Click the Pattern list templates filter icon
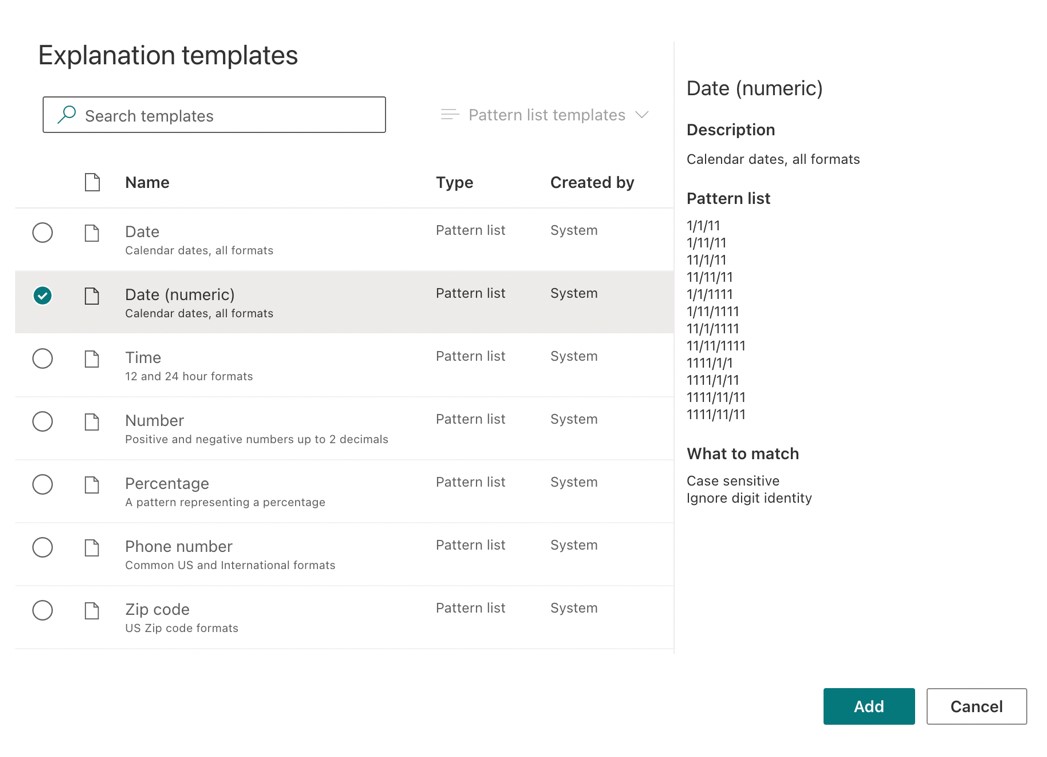This screenshot has width=1047, height=757. 448,114
